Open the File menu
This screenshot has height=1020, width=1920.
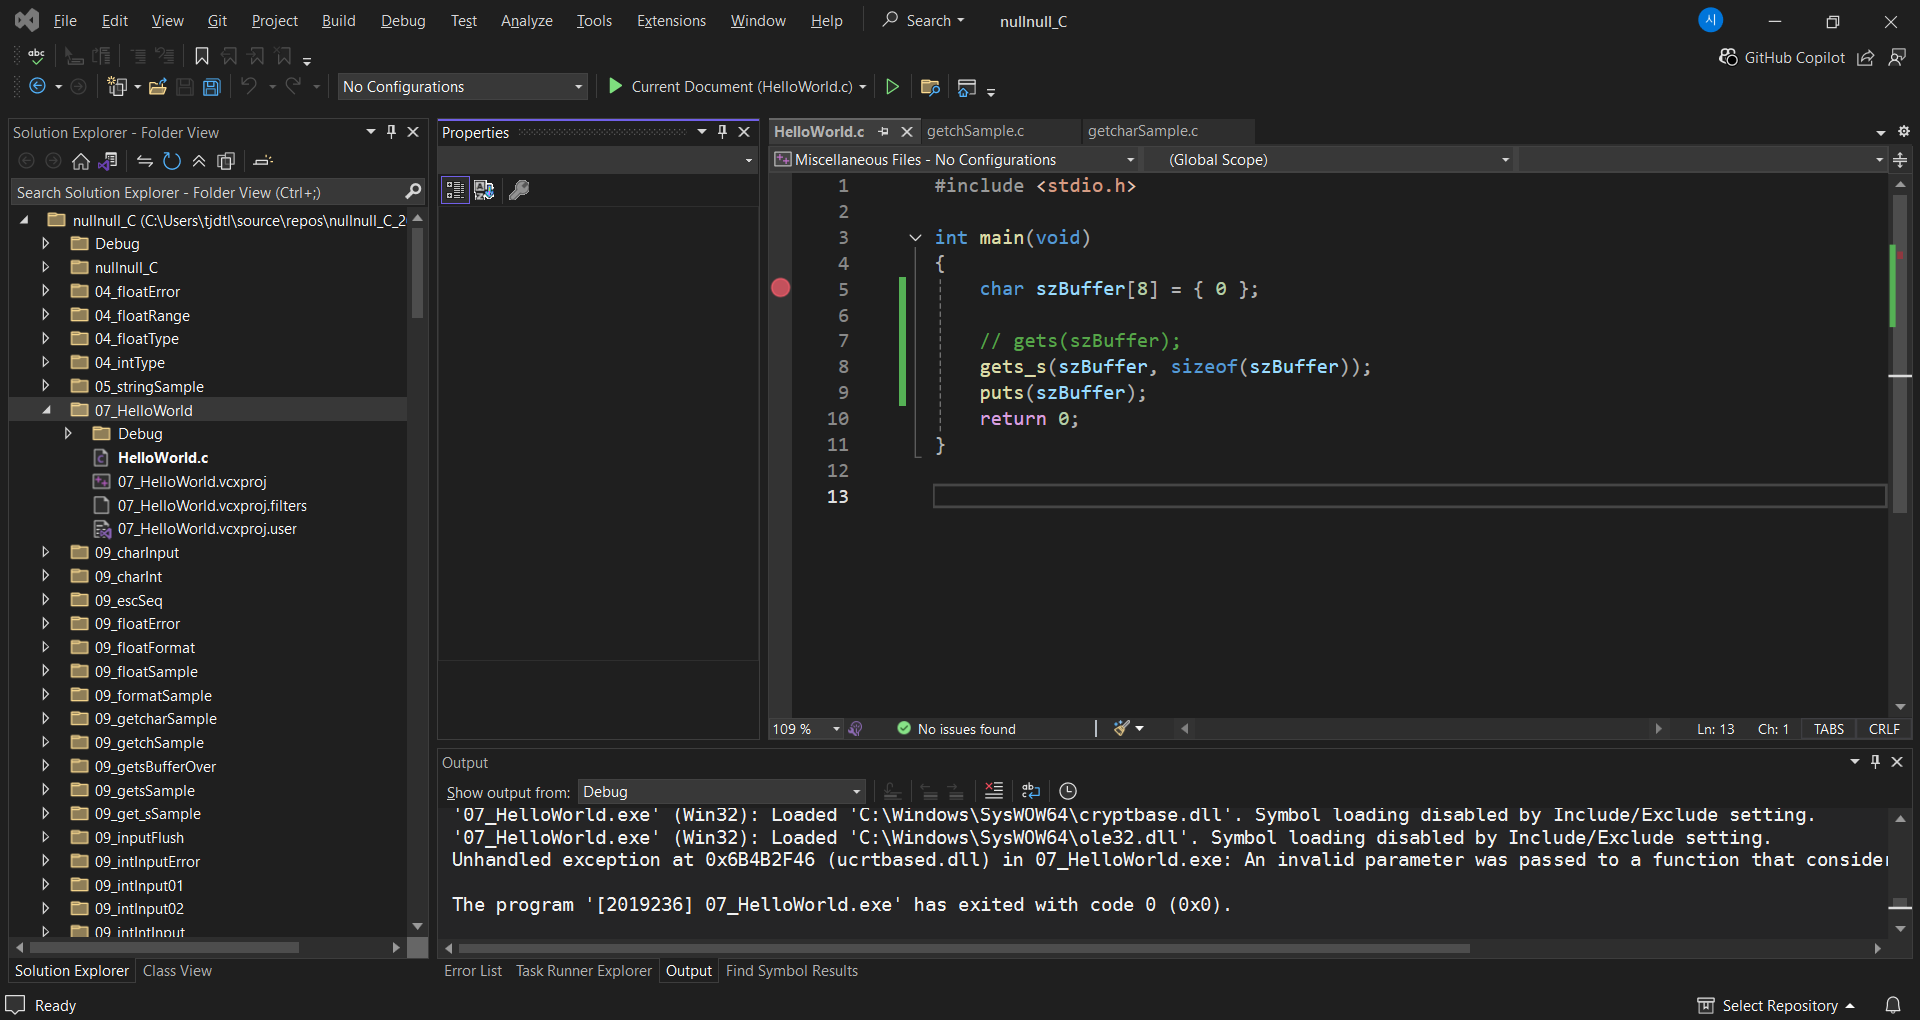pyautogui.click(x=65, y=21)
